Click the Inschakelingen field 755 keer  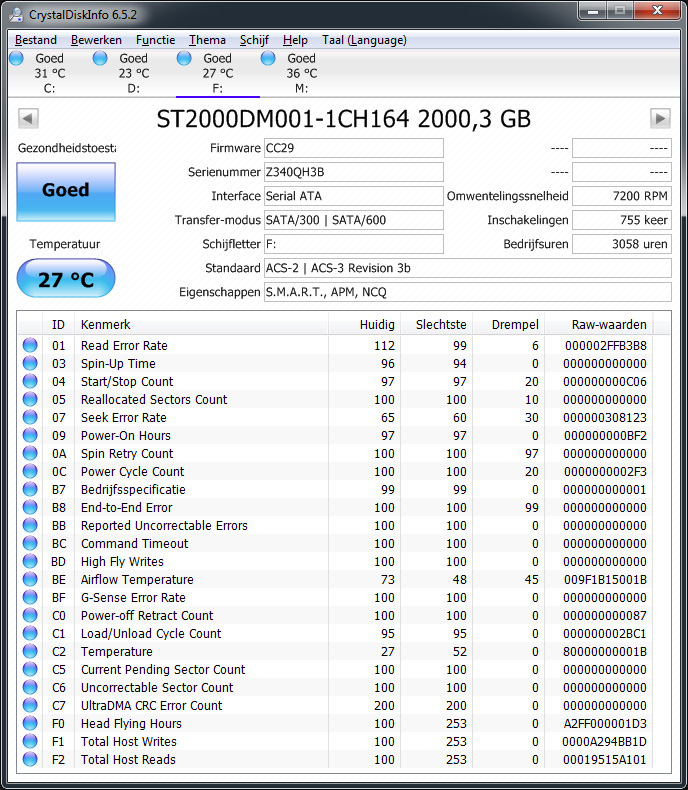pyautogui.click(x=622, y=220)
